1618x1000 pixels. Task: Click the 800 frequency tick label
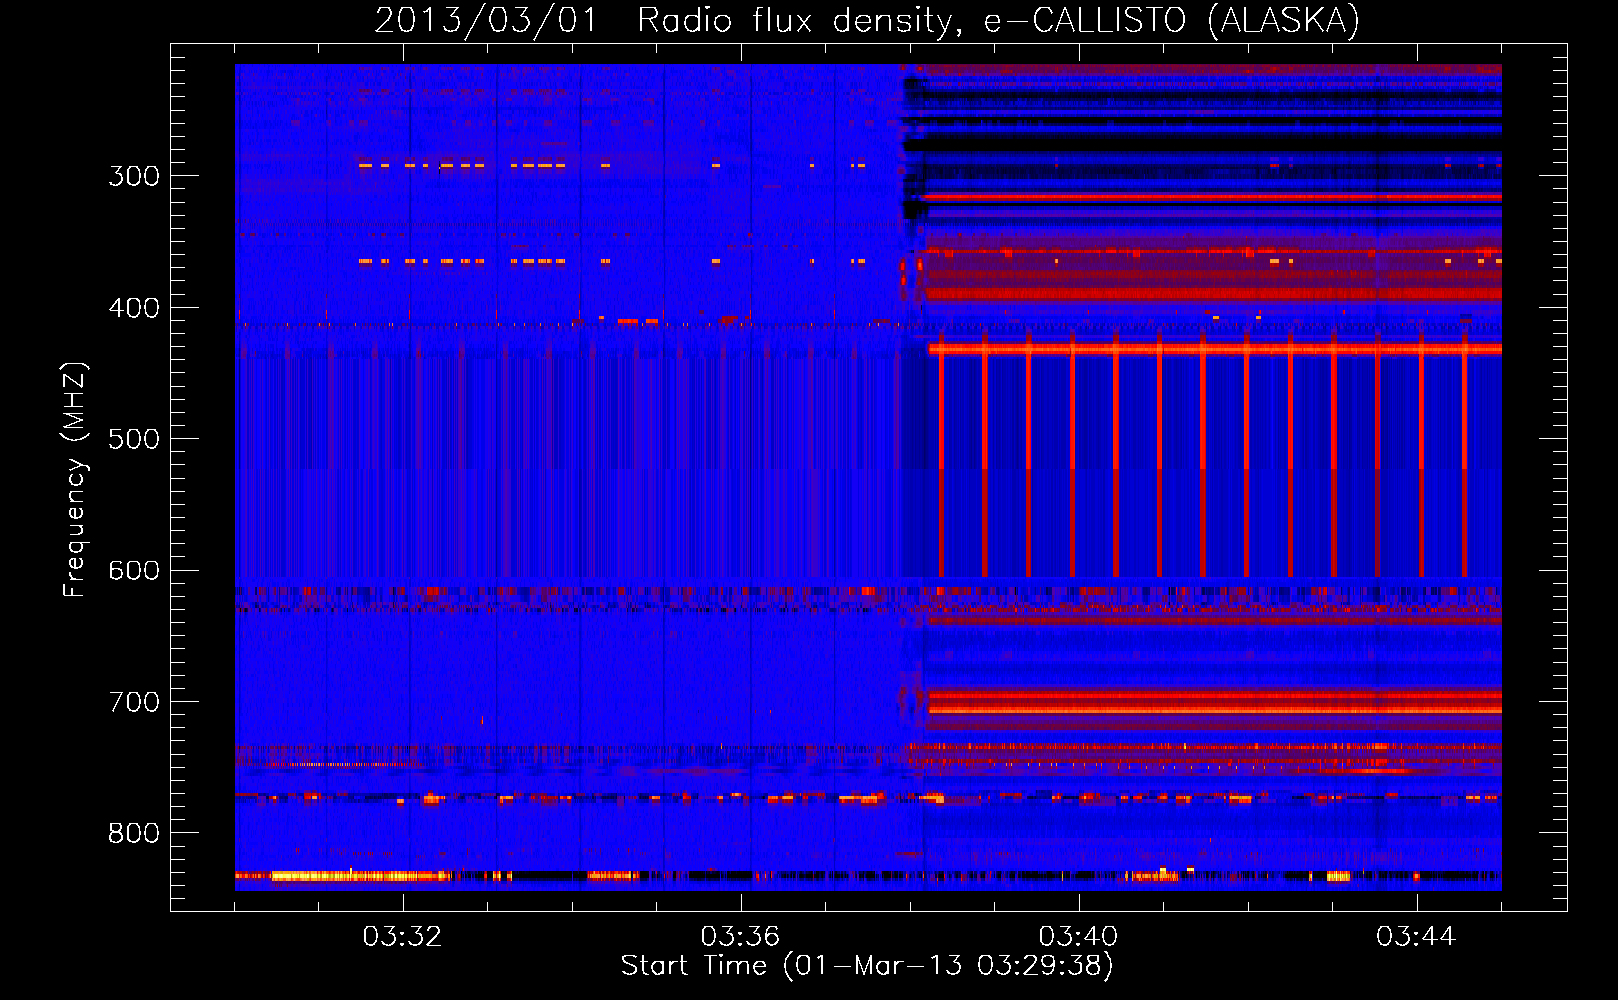pyautogui.click(x=134, y=834)
